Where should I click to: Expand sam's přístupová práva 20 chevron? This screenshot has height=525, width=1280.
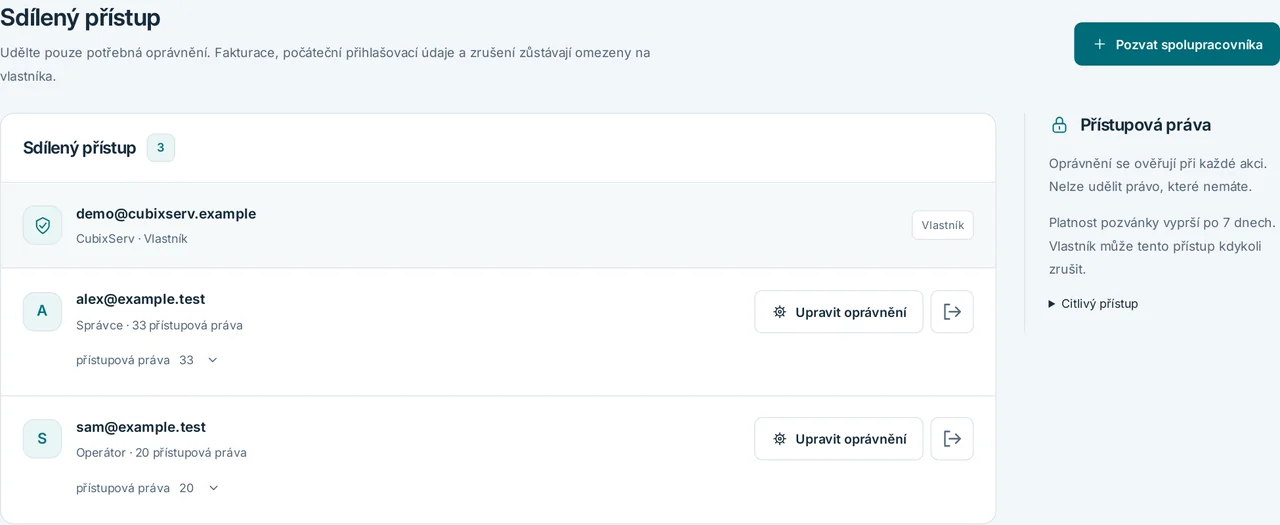click(212, 488)
